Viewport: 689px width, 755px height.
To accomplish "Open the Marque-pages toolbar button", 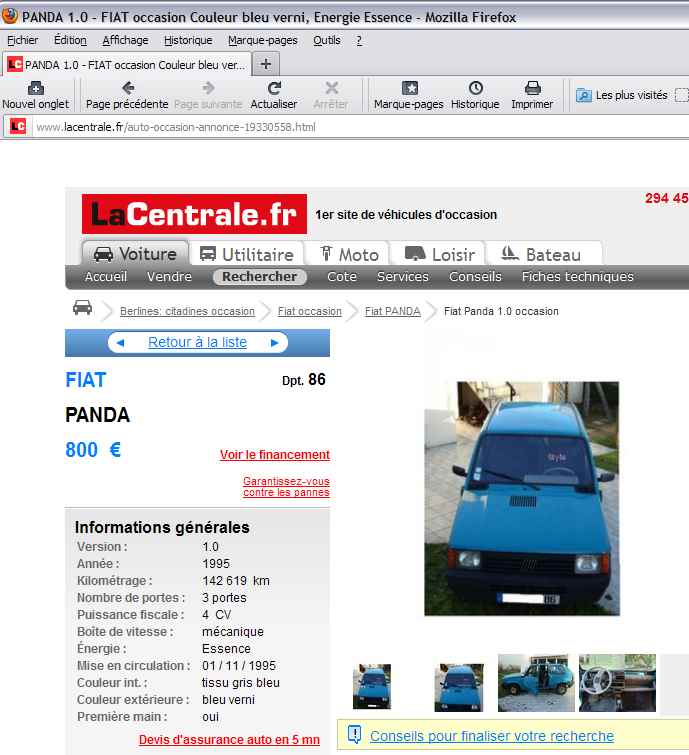I will coord(409,95).
